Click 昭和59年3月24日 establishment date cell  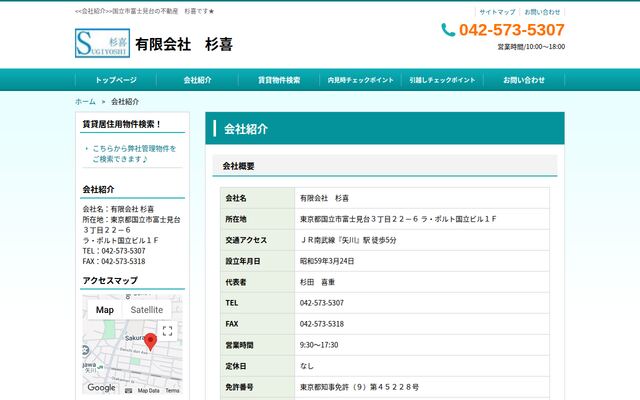pyautogui.click(x=327, y=261)
